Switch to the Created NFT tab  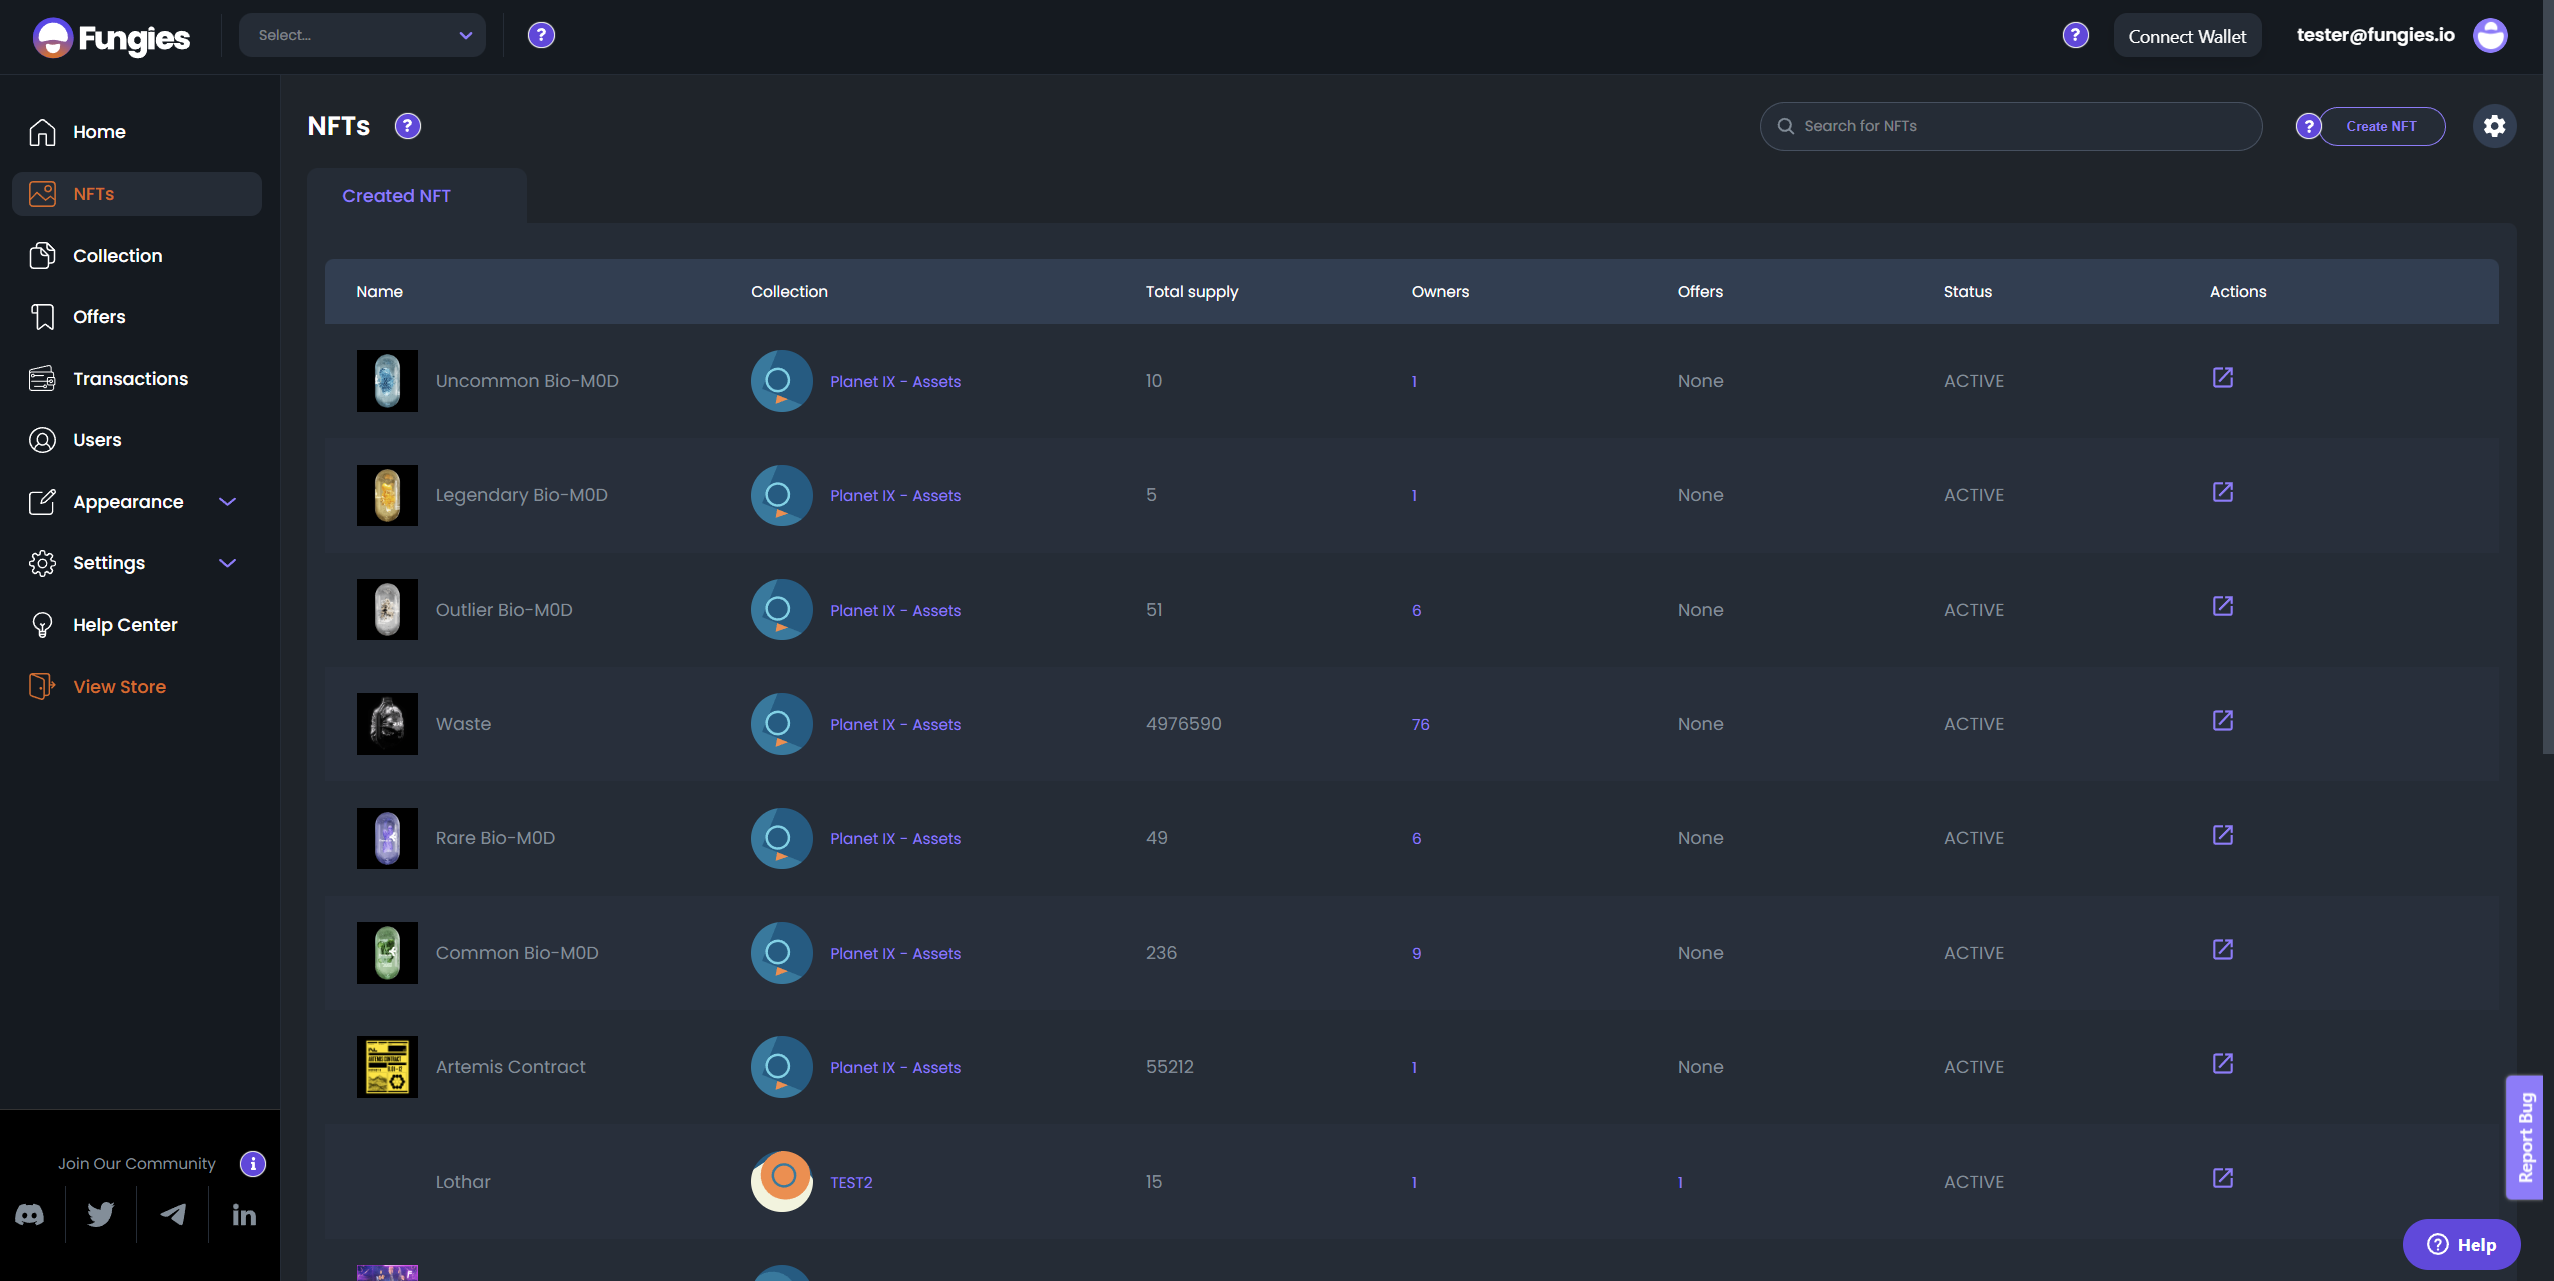396,196
